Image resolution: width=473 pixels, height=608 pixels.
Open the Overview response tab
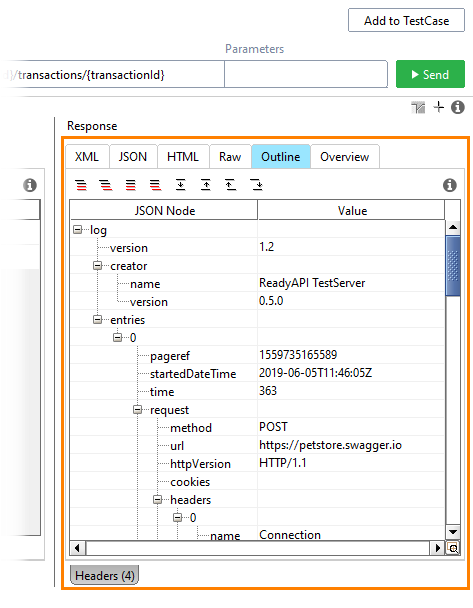(345, 157)
